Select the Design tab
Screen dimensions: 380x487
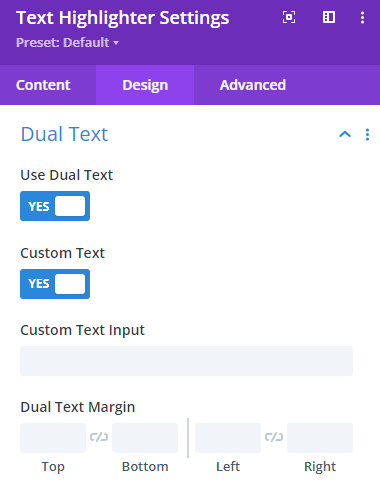click(145, 85)
